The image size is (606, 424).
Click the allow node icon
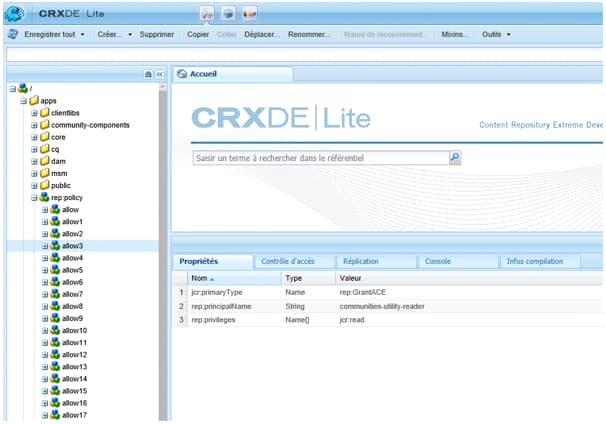pos(55,209)
